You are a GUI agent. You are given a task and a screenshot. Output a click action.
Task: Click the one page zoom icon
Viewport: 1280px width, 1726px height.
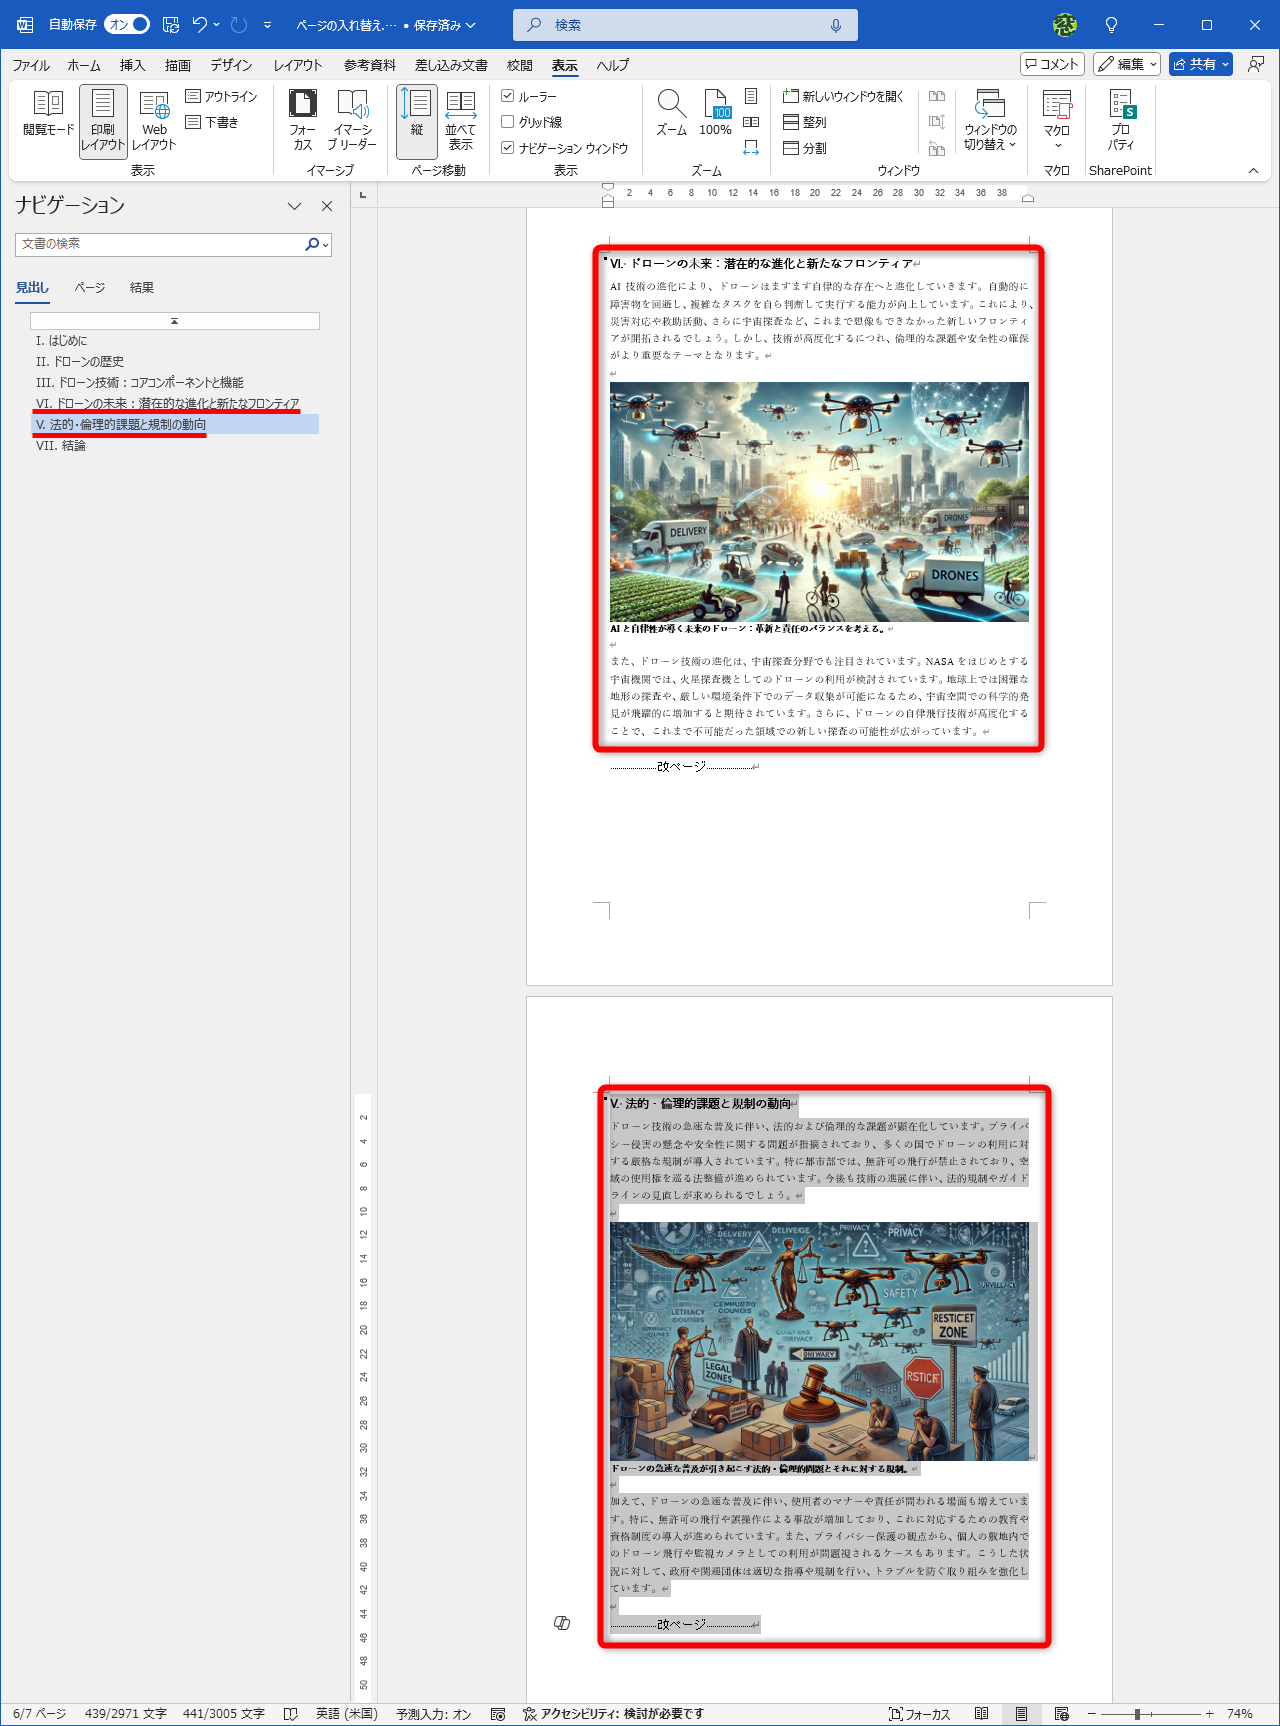click(x=751, y=96)
